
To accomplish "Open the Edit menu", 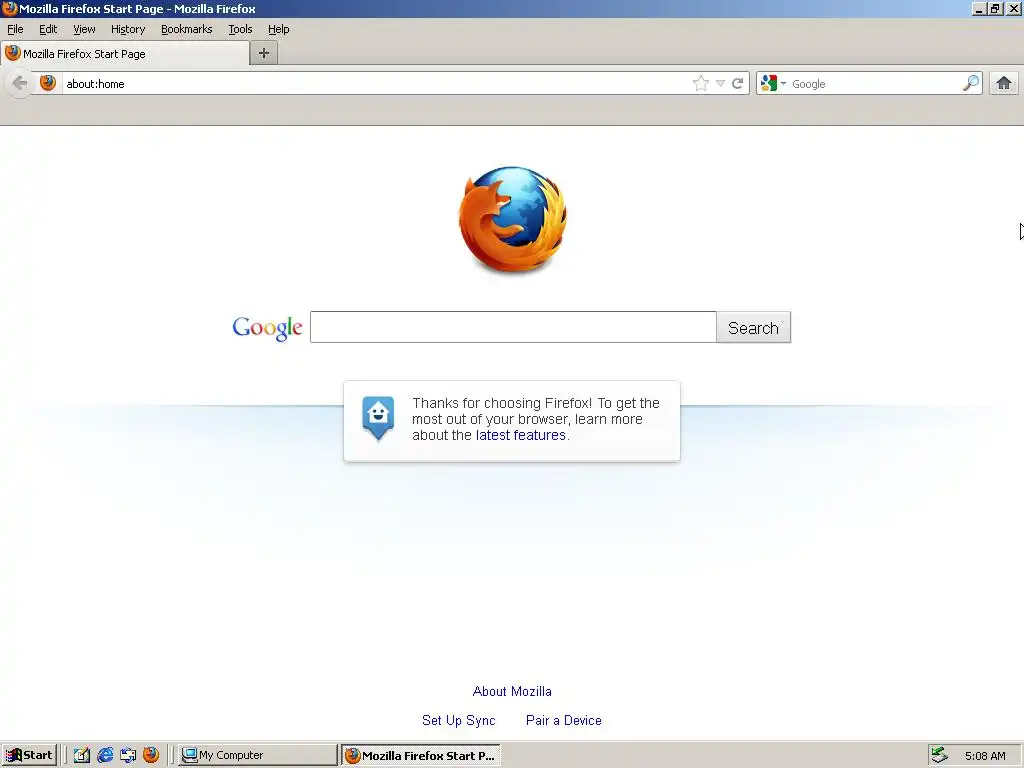I will 48,29.
